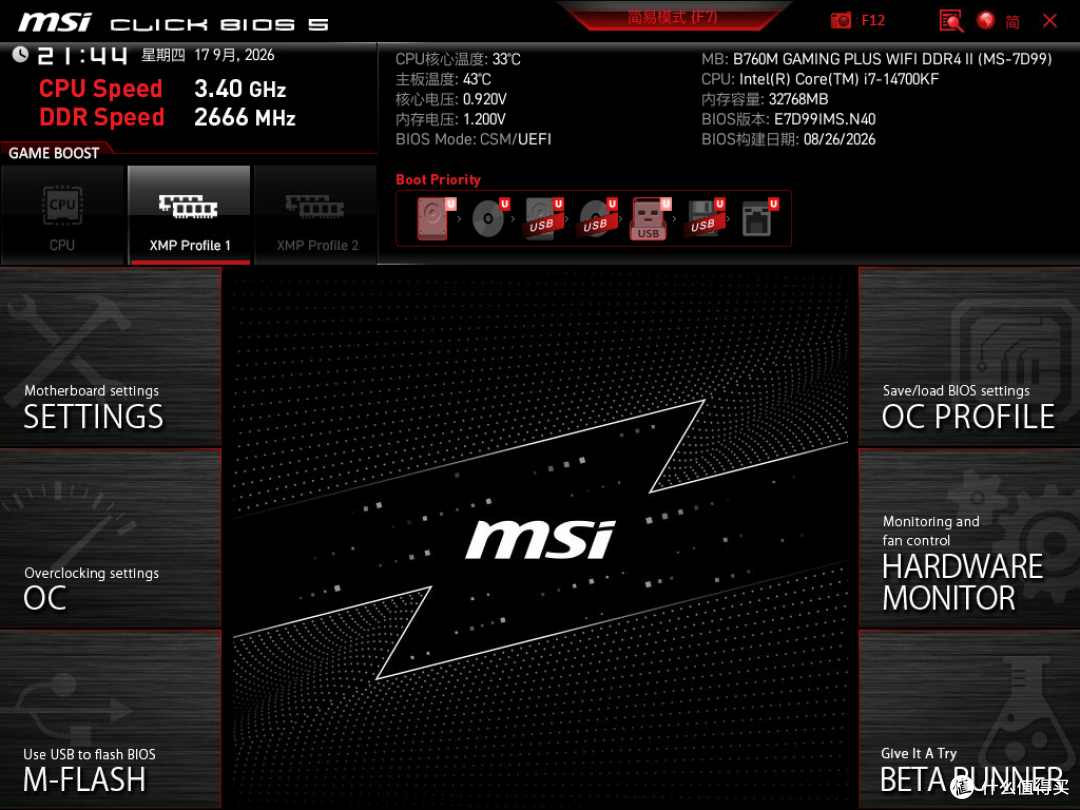The width and height of the screenshot is (1080, 810).
Task: Click the BIOS版本 E7D99IMS.N40 text
Action: [x=789, y=119]
